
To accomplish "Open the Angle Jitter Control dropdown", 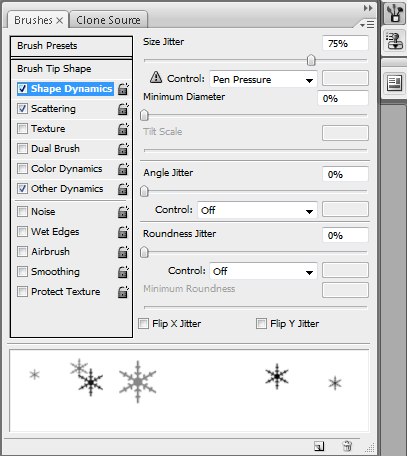I will coord(257,210).
